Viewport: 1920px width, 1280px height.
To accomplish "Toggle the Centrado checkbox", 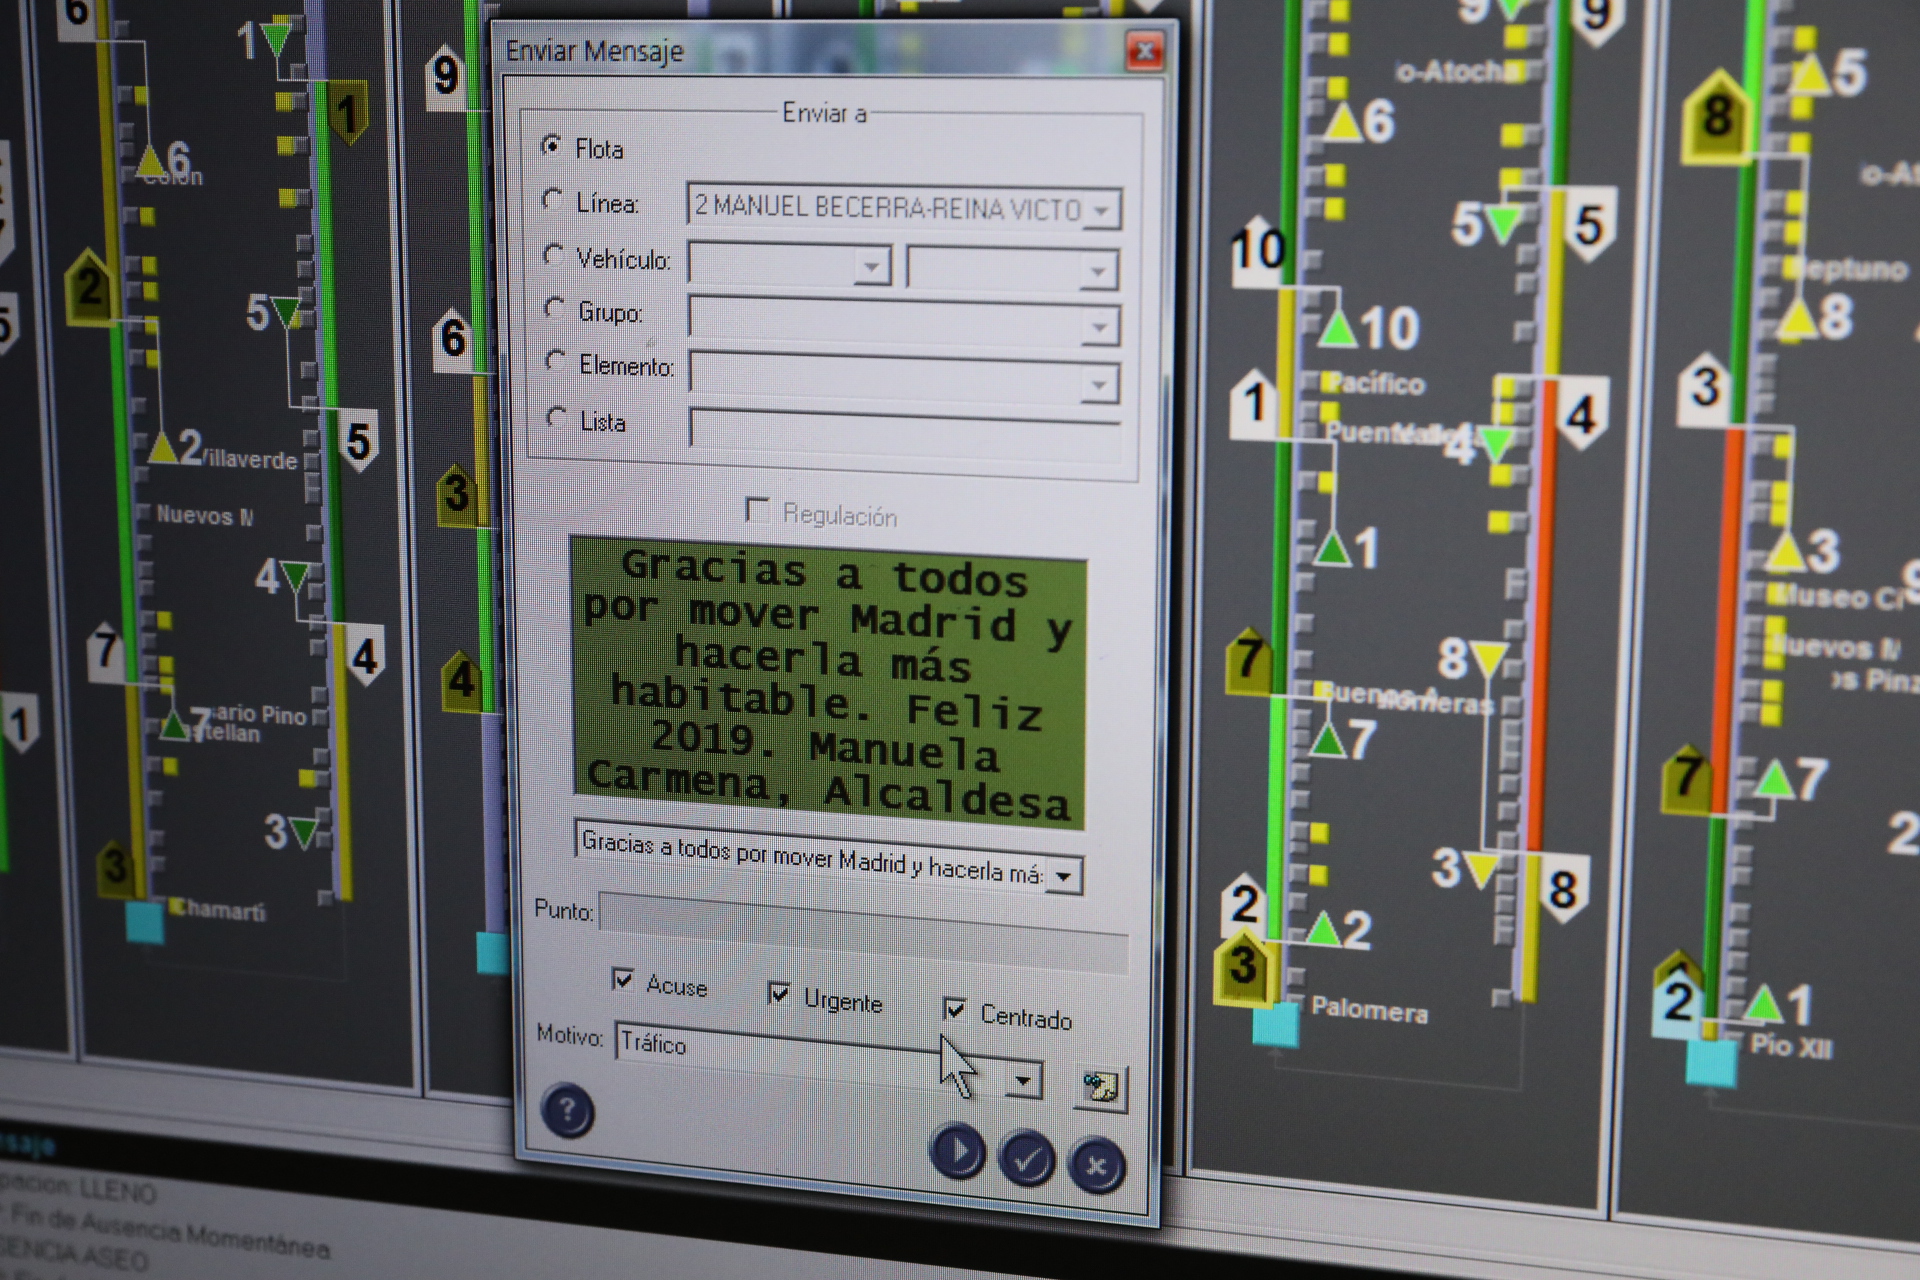I will [x=955, y=1009].
